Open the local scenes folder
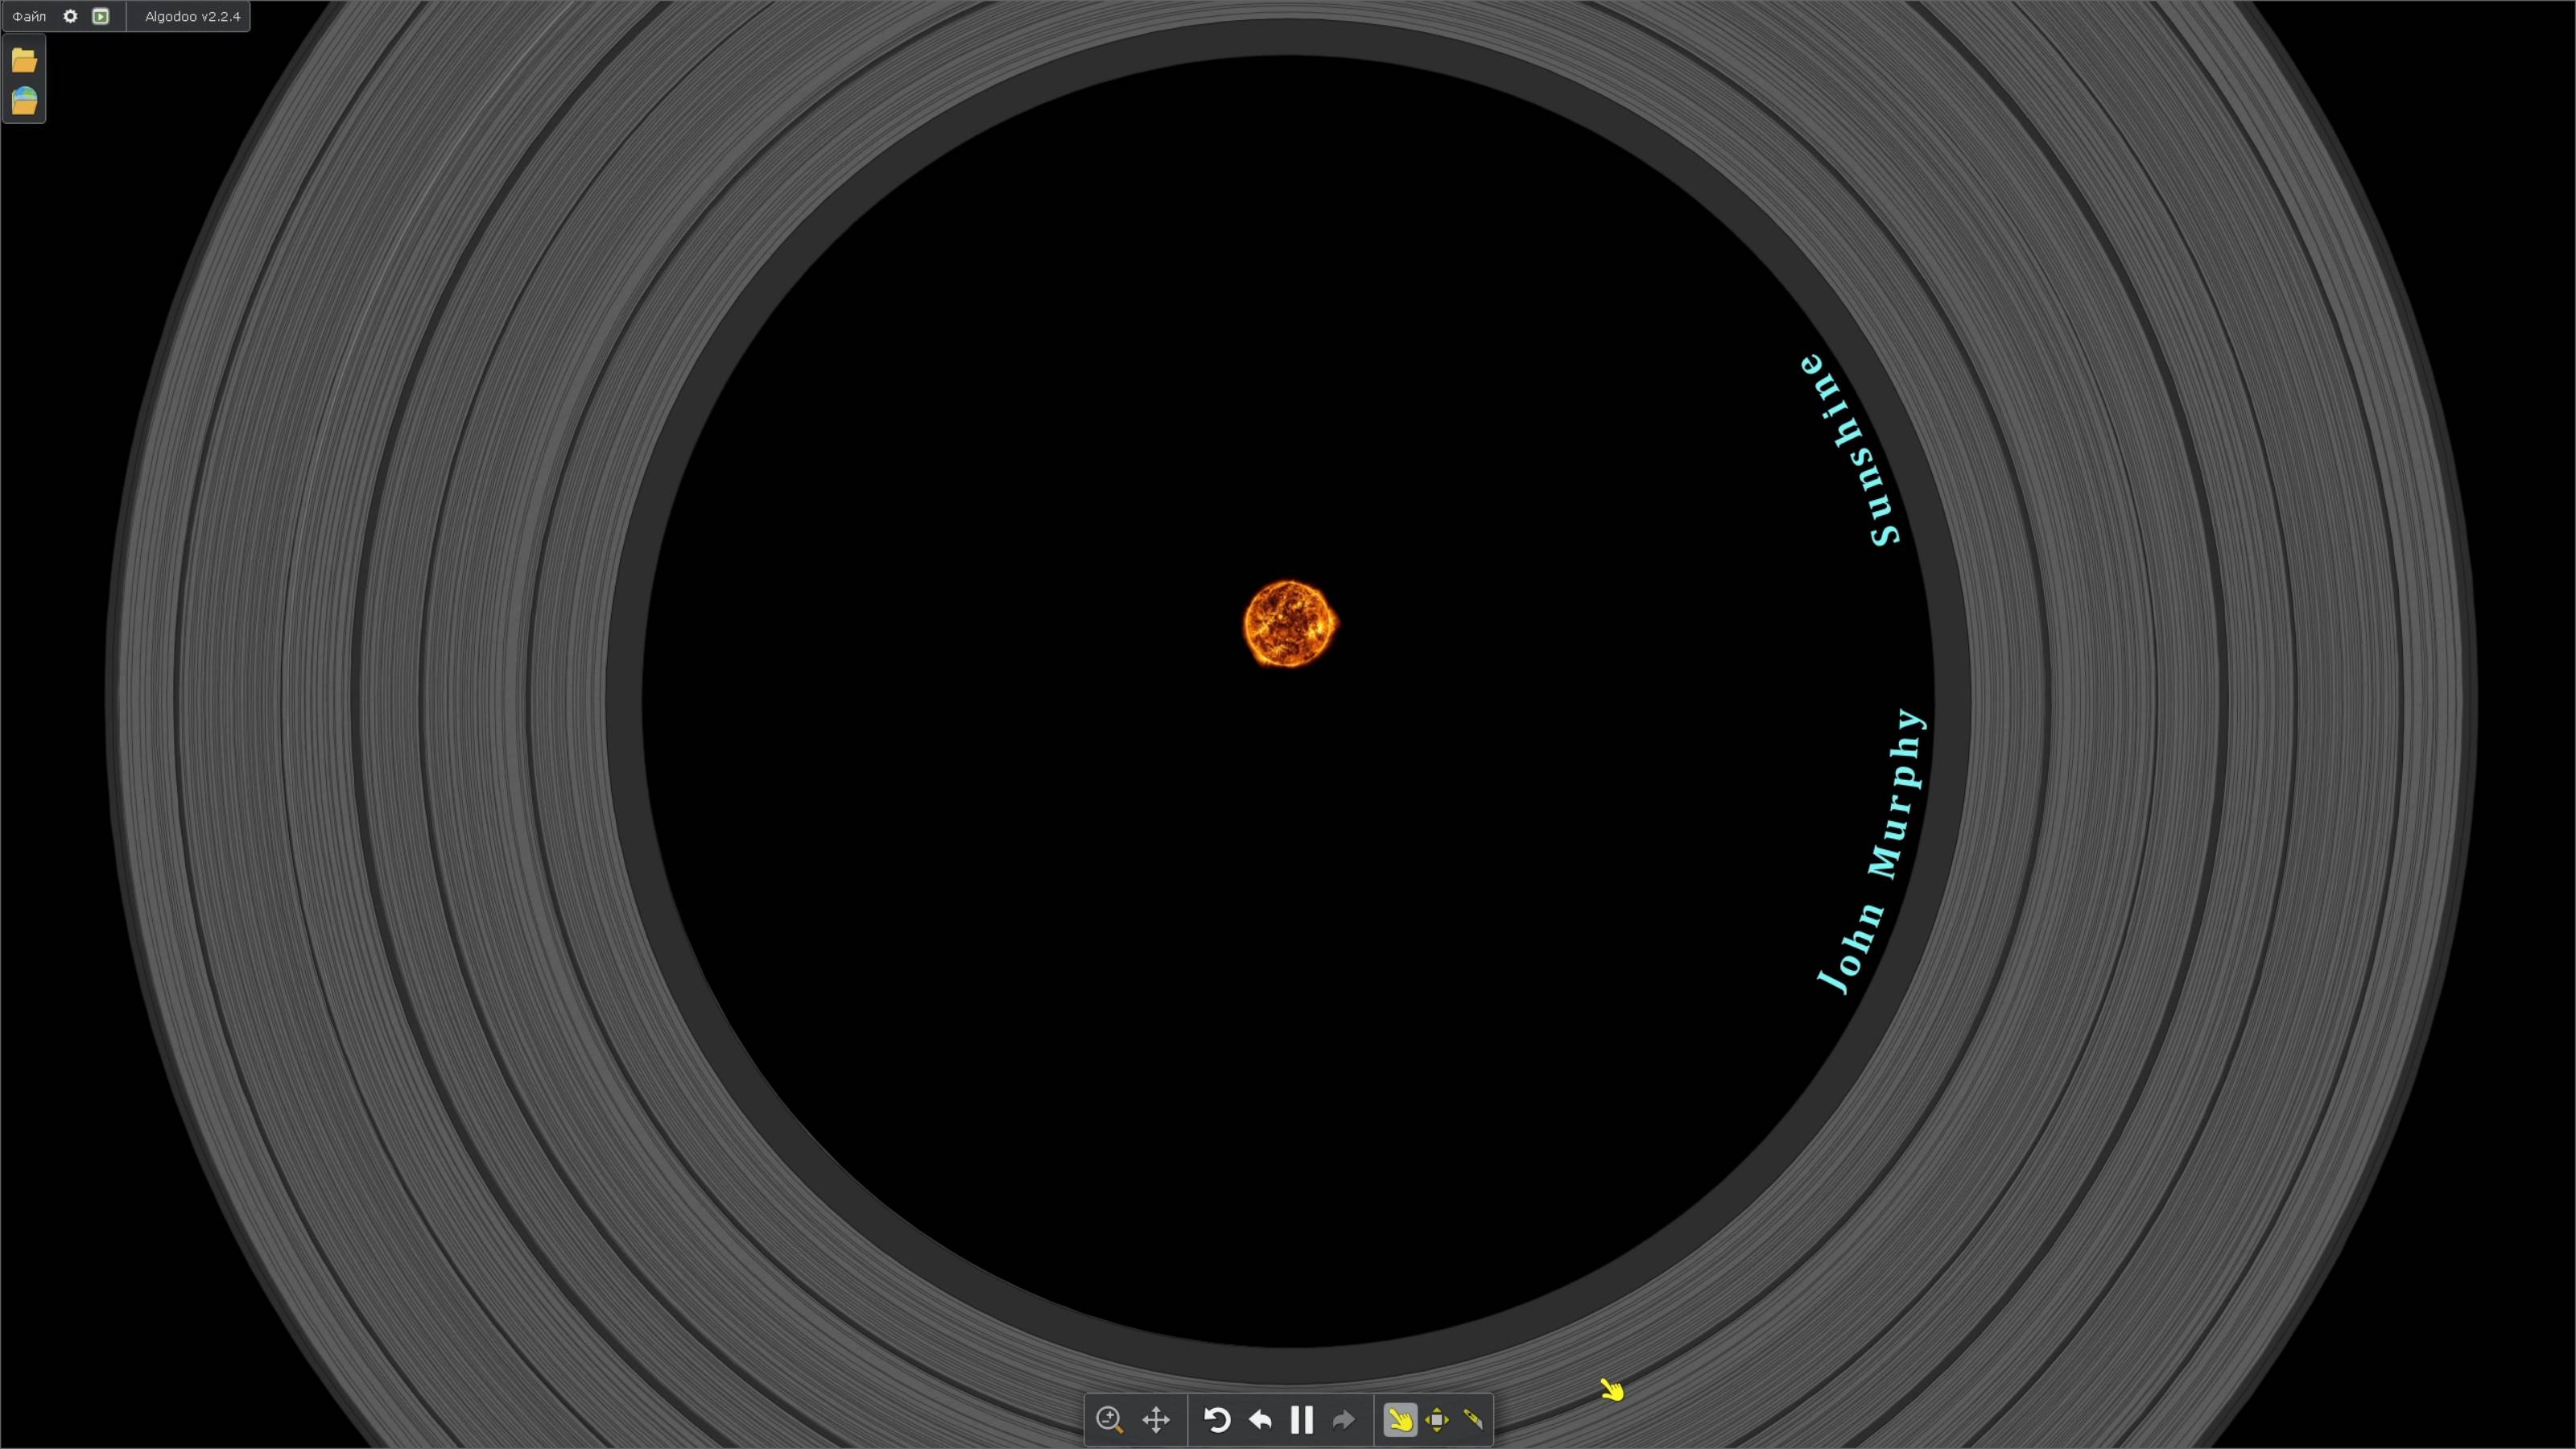Viewport: 2576px width, 1449px height. point(24,61)
